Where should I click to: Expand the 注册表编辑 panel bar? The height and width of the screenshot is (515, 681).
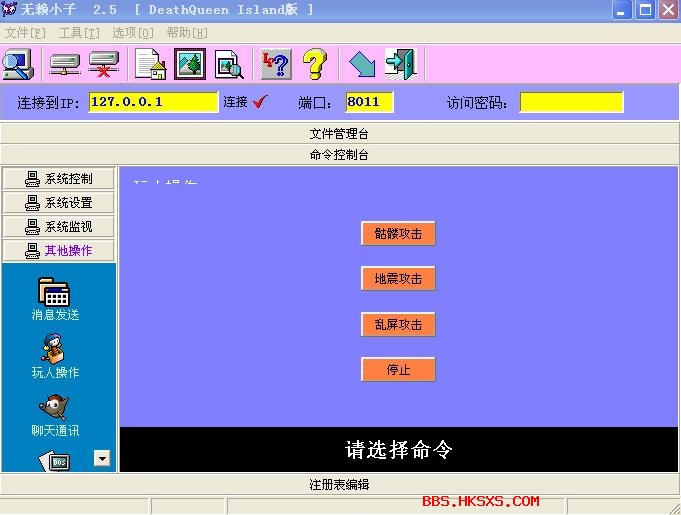point(339,484)
